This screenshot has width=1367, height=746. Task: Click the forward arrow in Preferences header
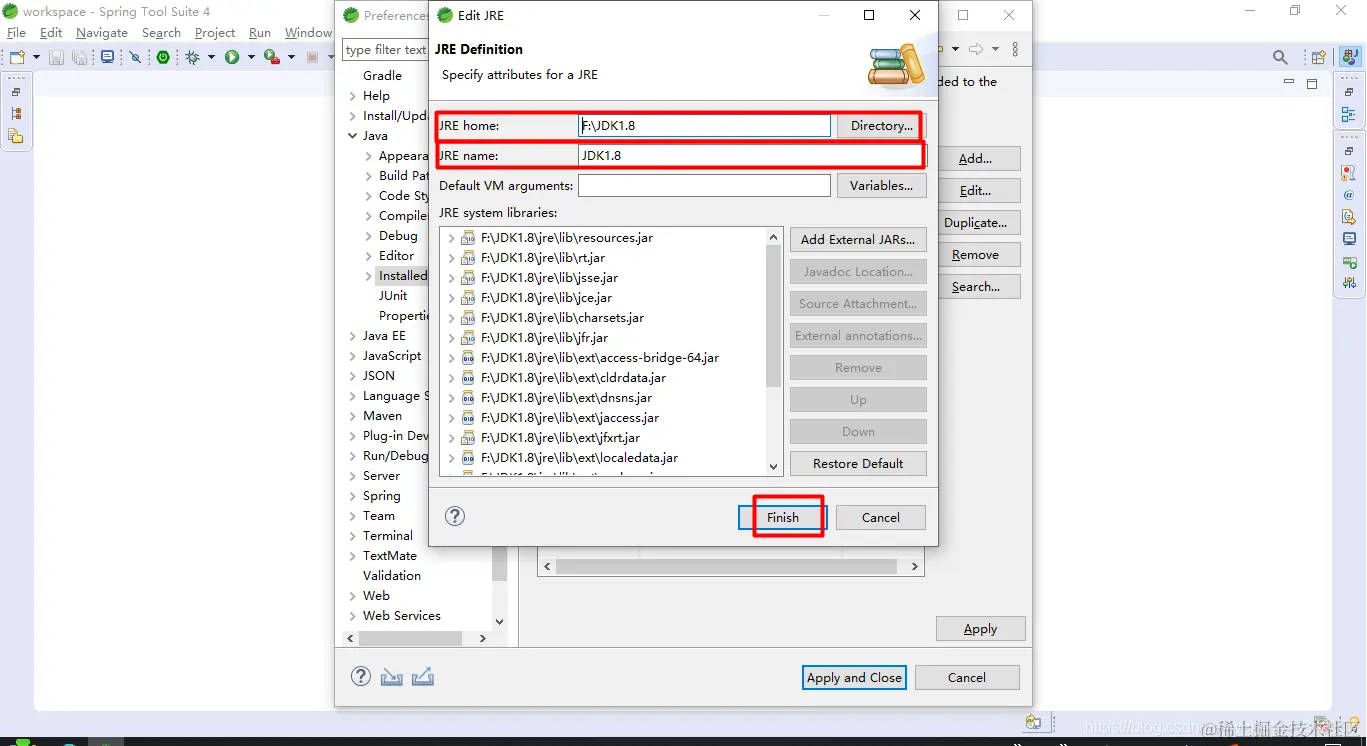977,49
